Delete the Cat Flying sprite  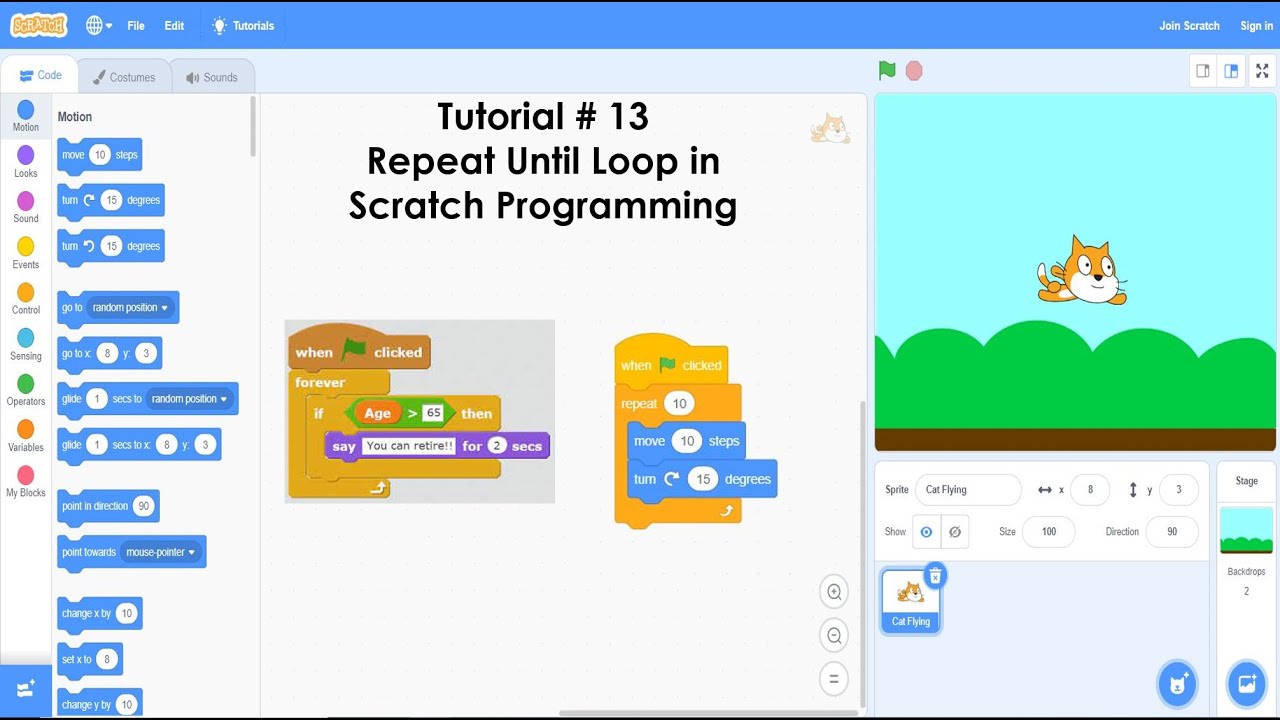click(x=934, y=575)
